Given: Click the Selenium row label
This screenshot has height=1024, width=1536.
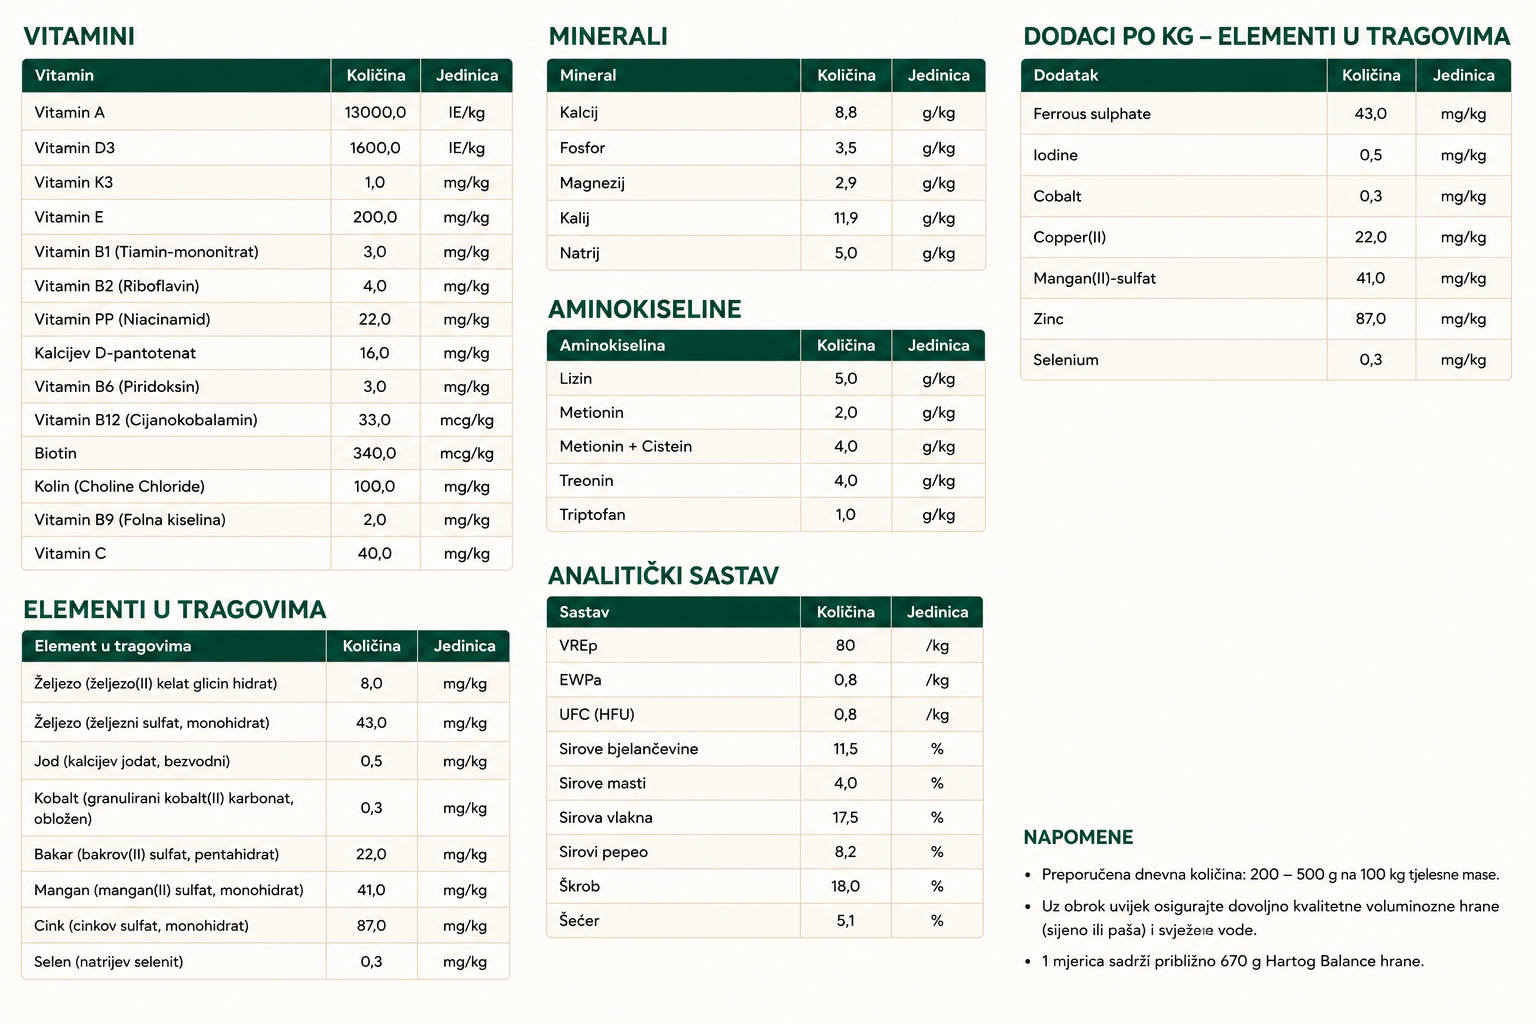Looking at the screenshot, I should [1066, 360].
